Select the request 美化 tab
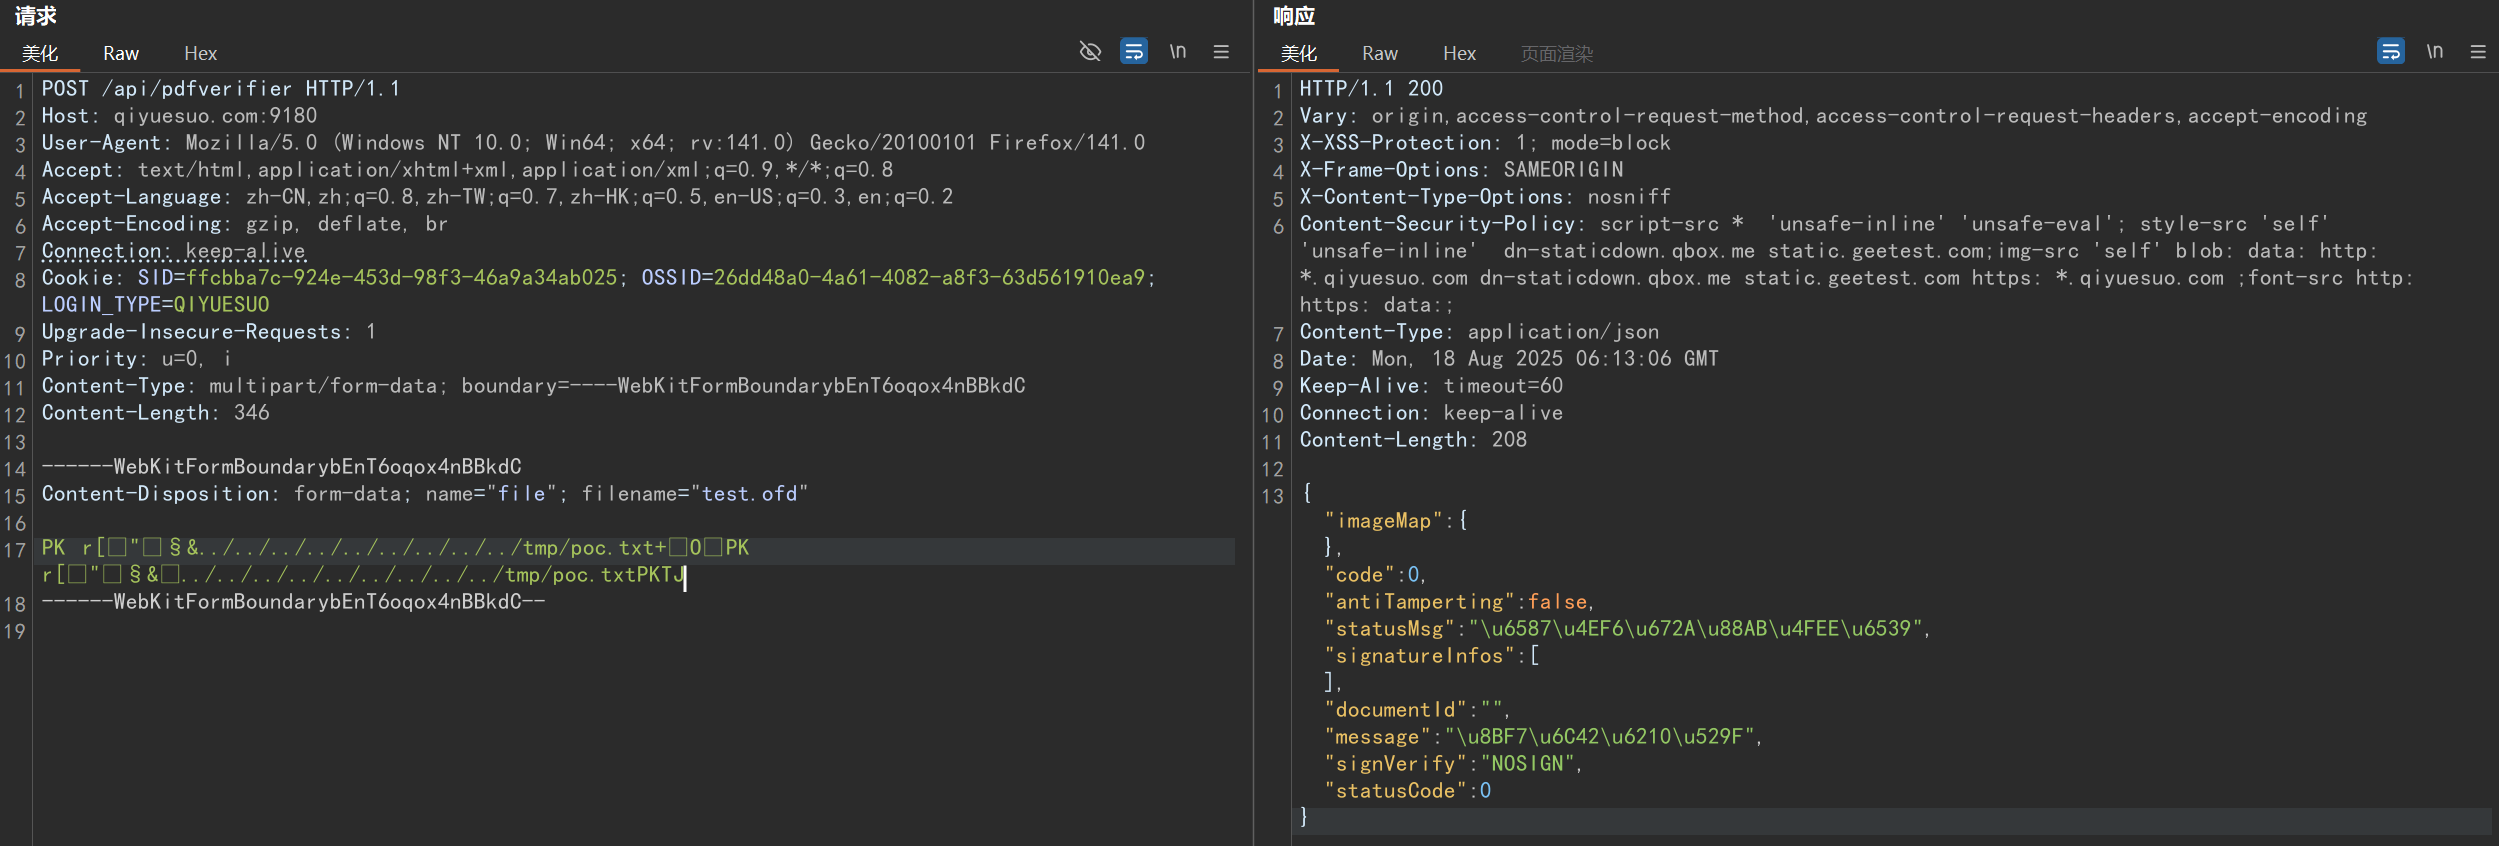 click(x=40, y=54)
